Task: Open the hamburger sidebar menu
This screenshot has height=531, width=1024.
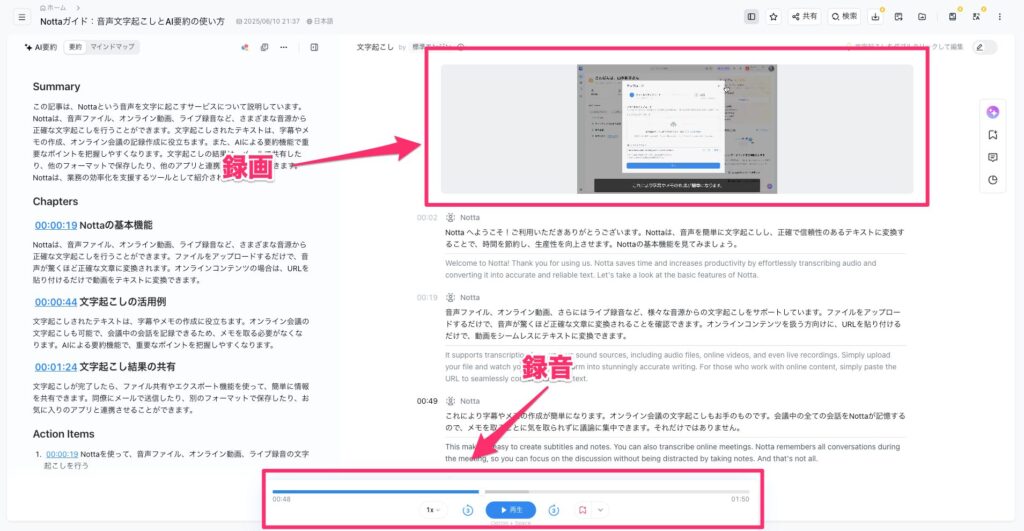Action: (x=22, y=17)
